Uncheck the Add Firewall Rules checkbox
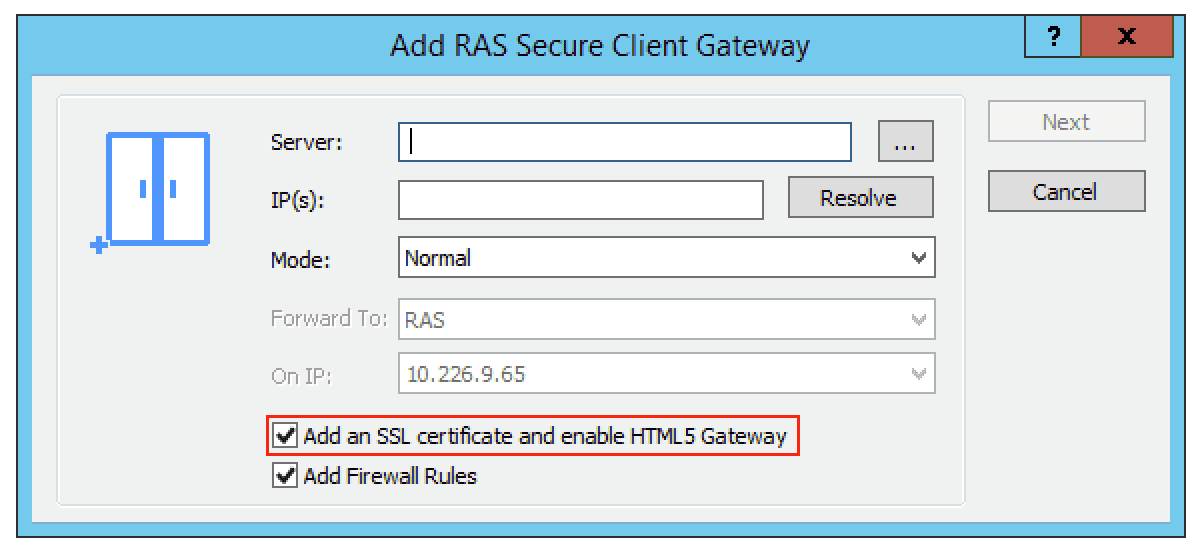Image resolution: width=1204 pixels, height=552 pixels. click(x=286, y=476)
